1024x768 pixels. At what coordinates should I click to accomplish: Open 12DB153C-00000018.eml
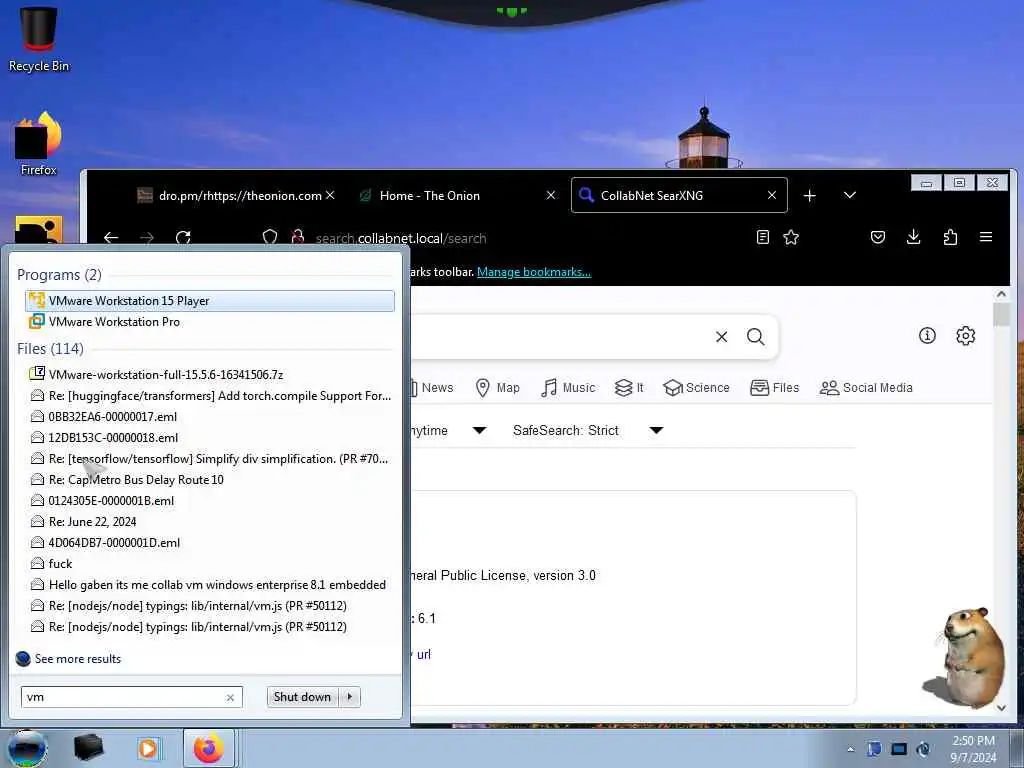[210, 438]
